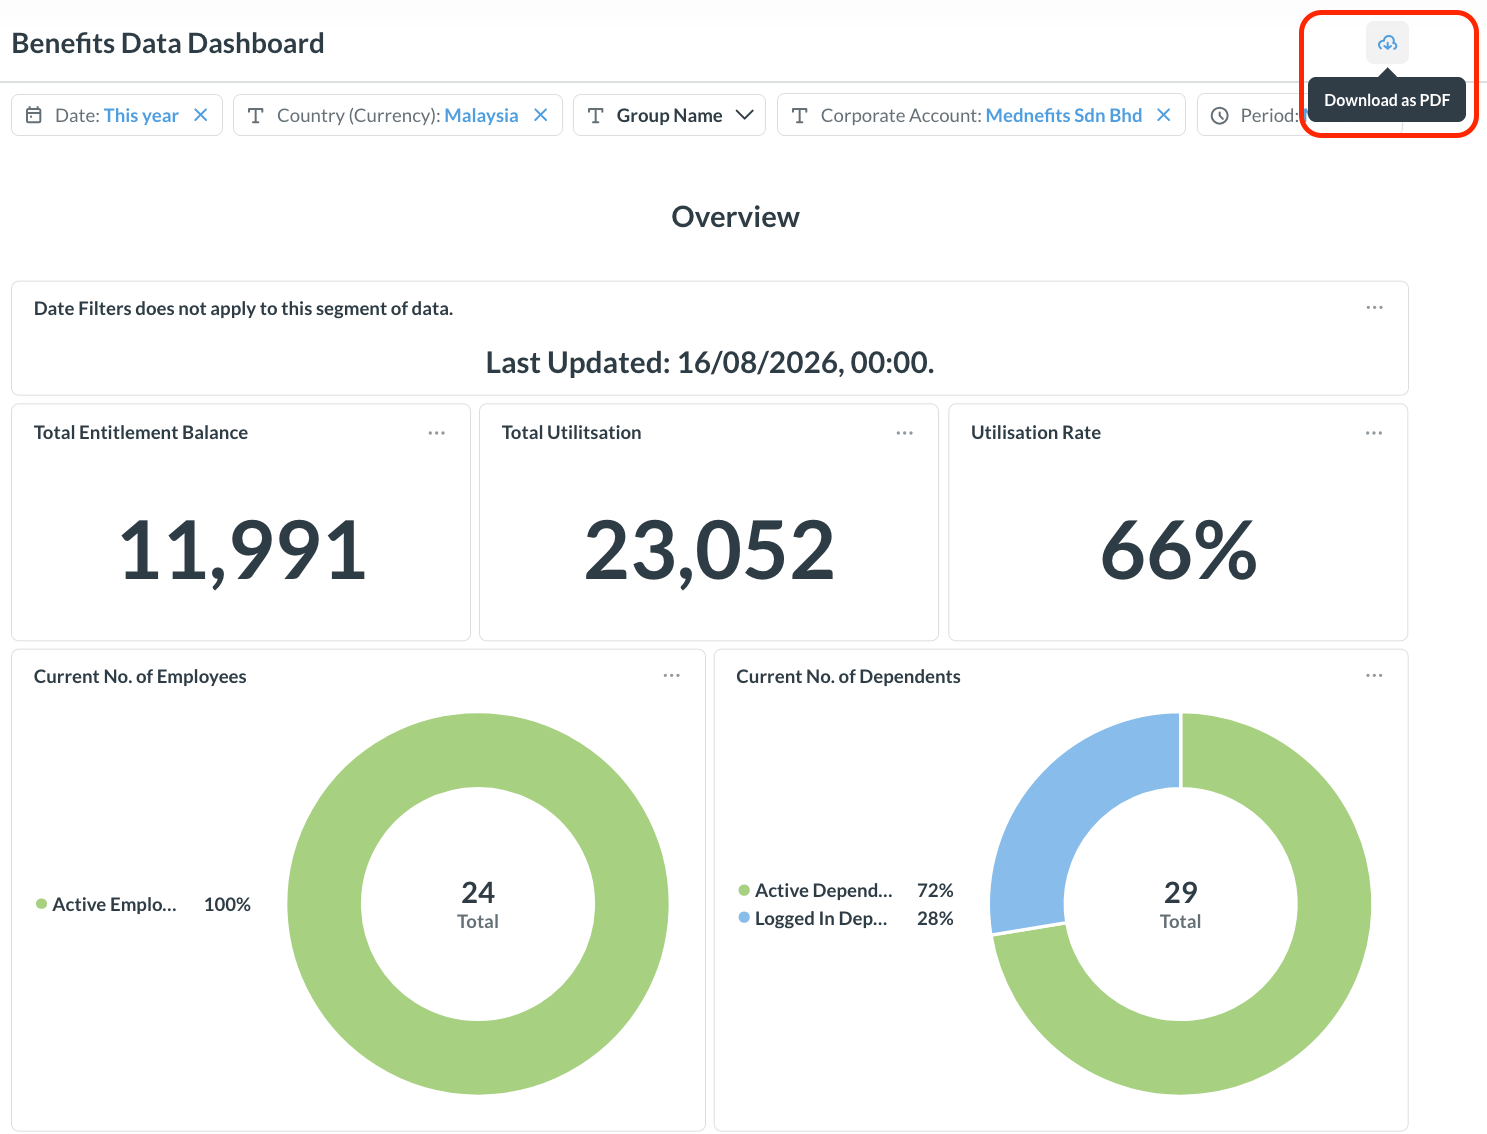Toggle the Logged In Dependents legend item

812,918
